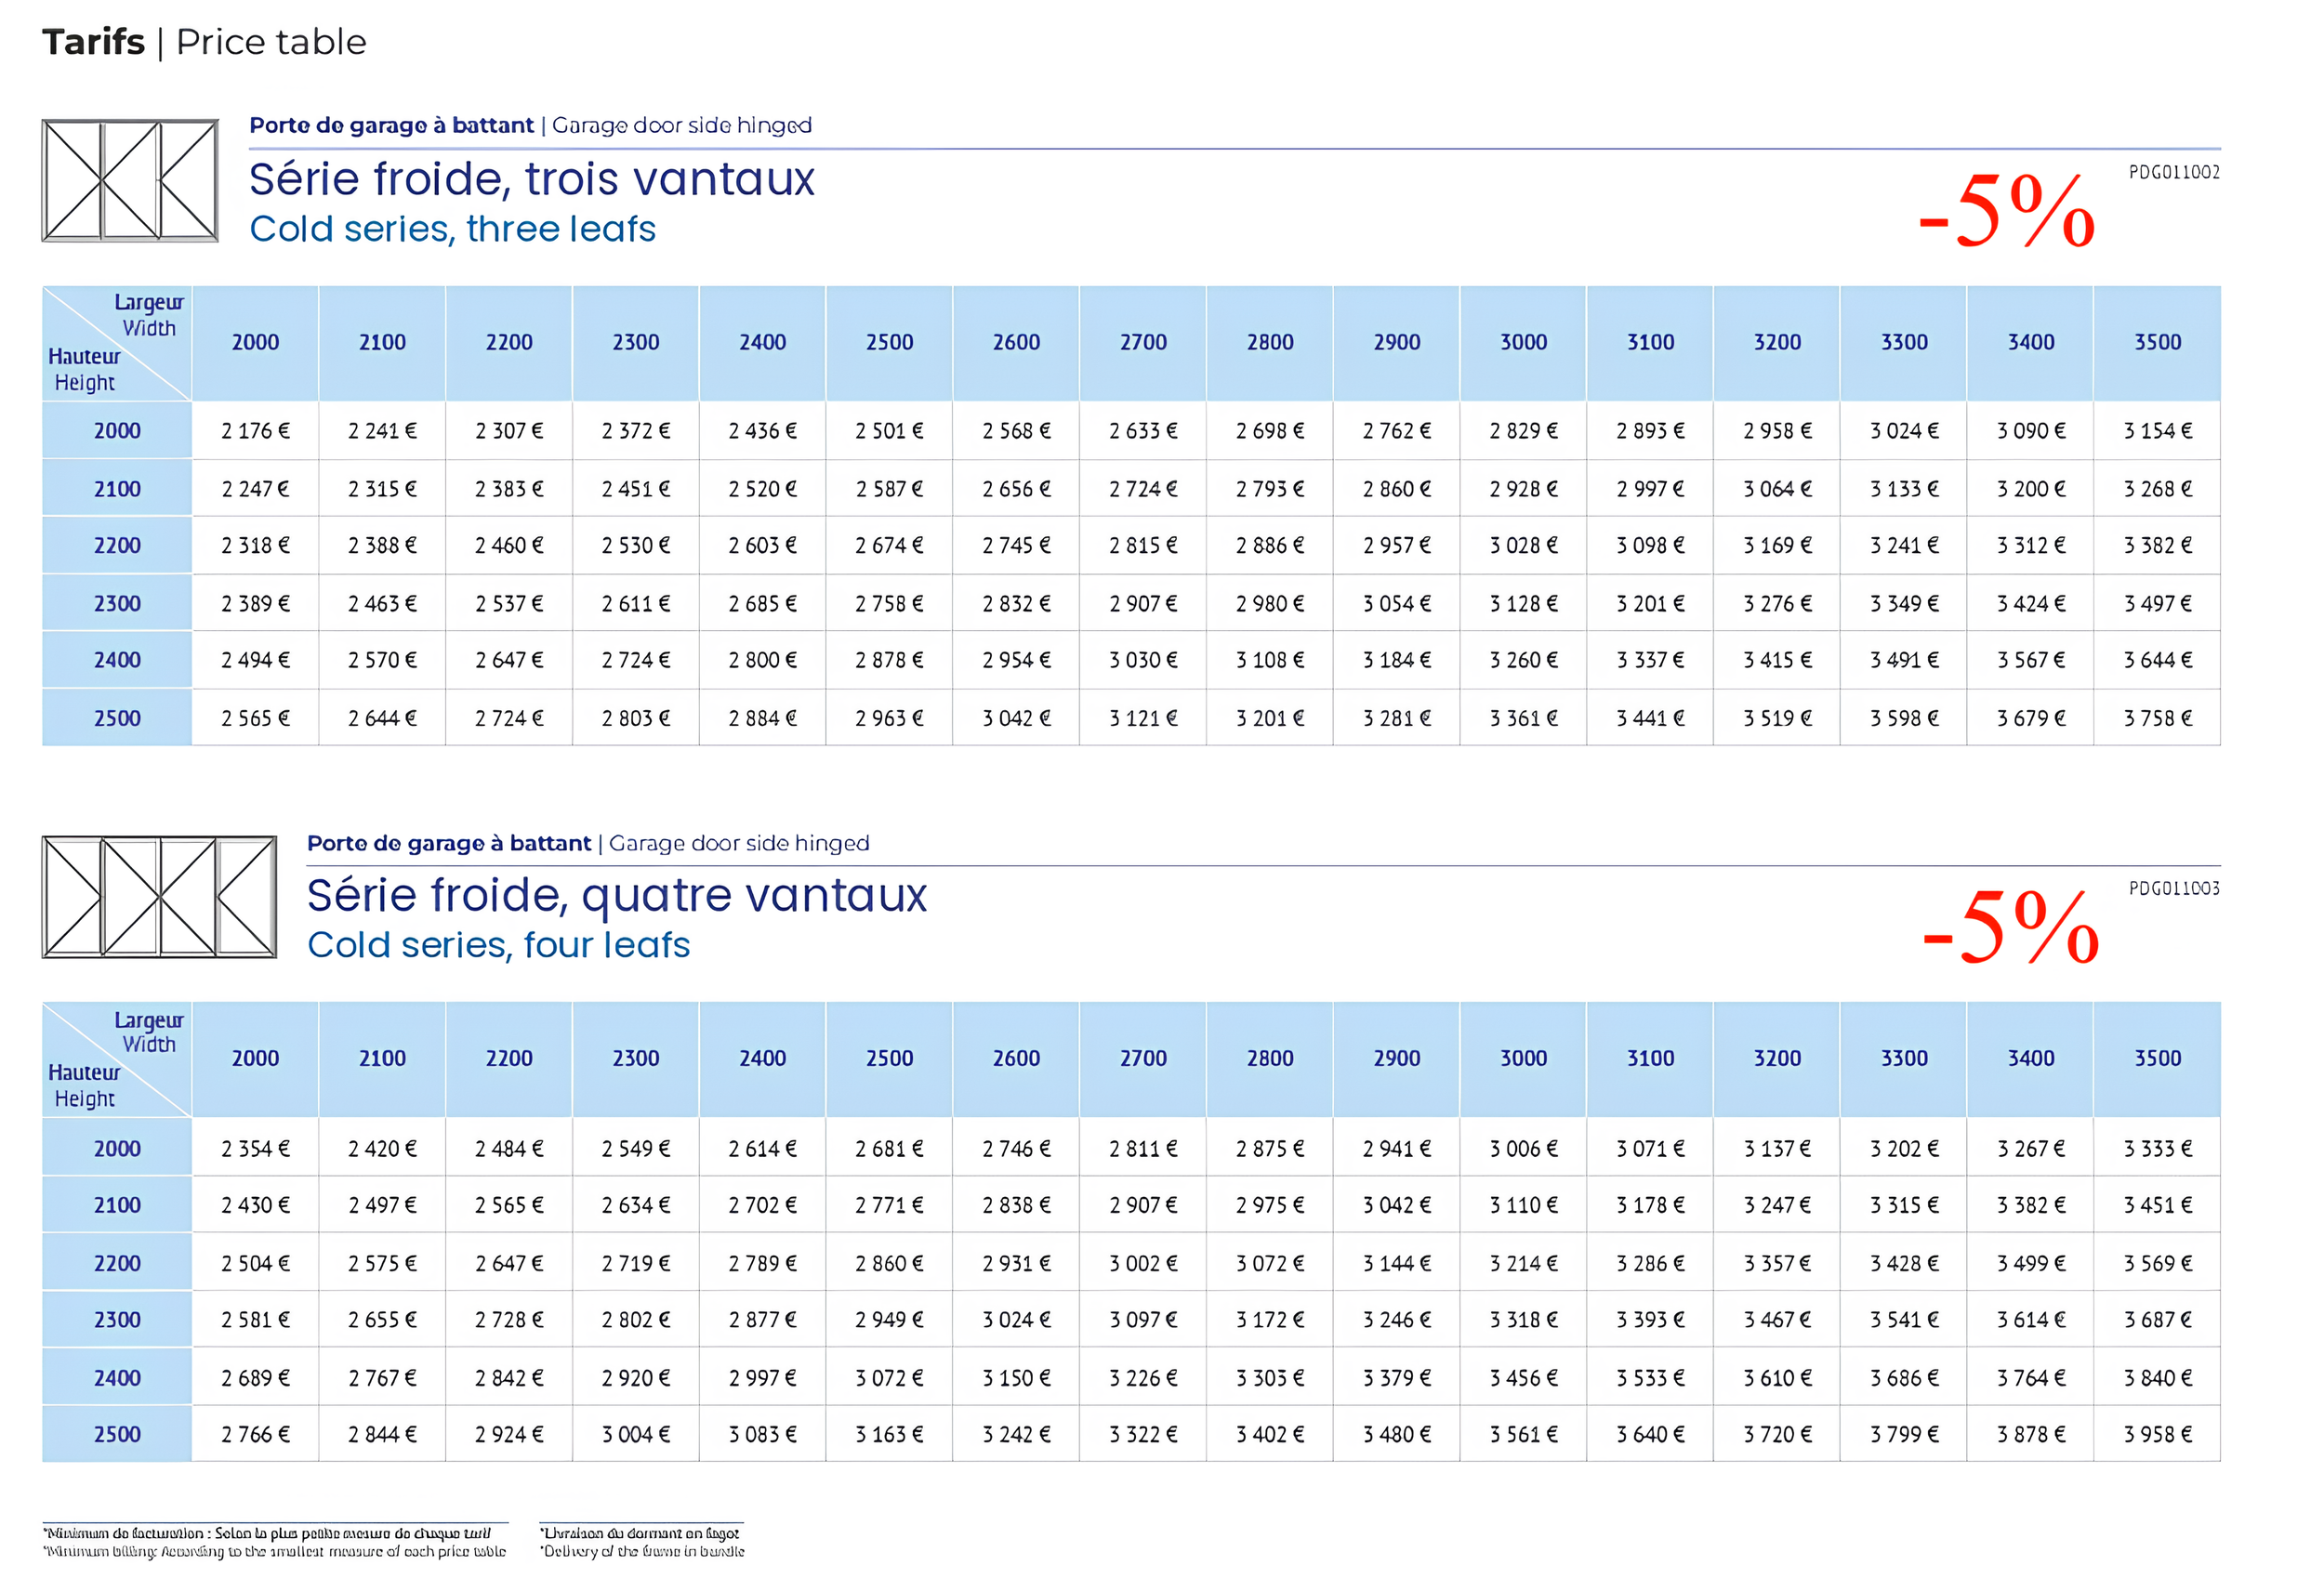Select the 2 354 € price cell
This screenshot has height=1591, width=2324.
pyautogui.click(x=255, y=1148)
